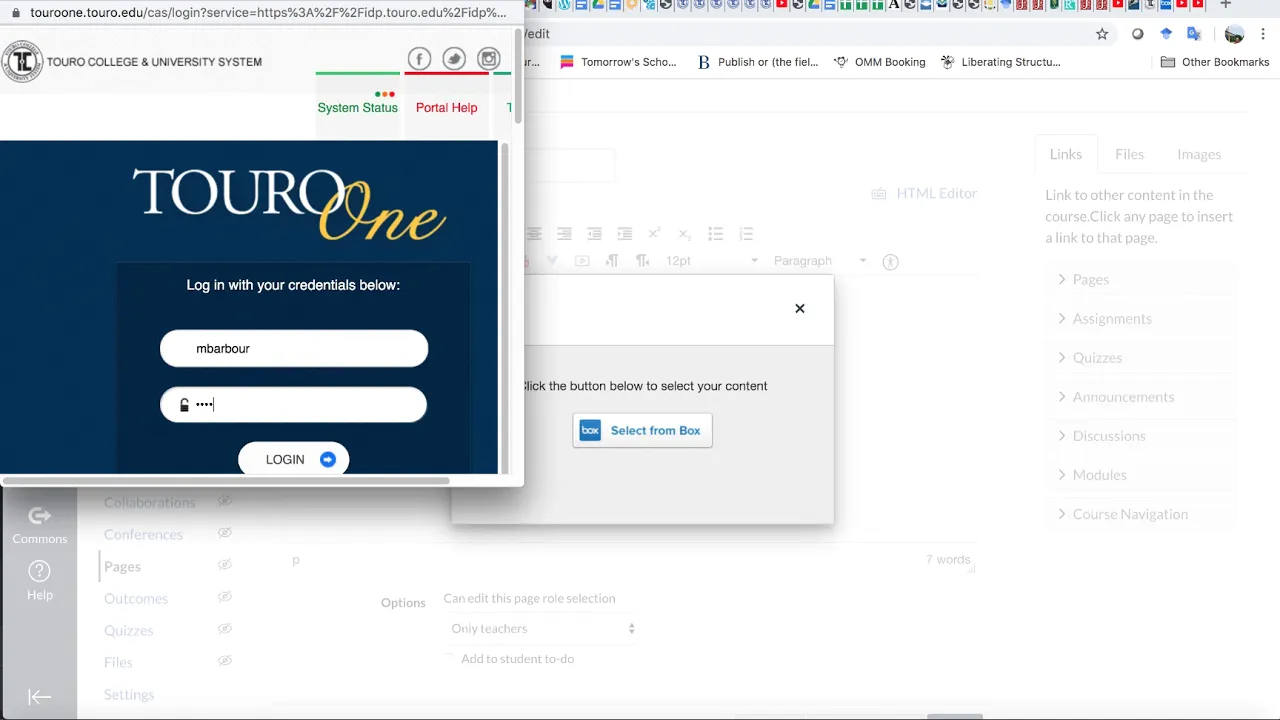Open the Twitter icon in Touro header

coord(454,59)
